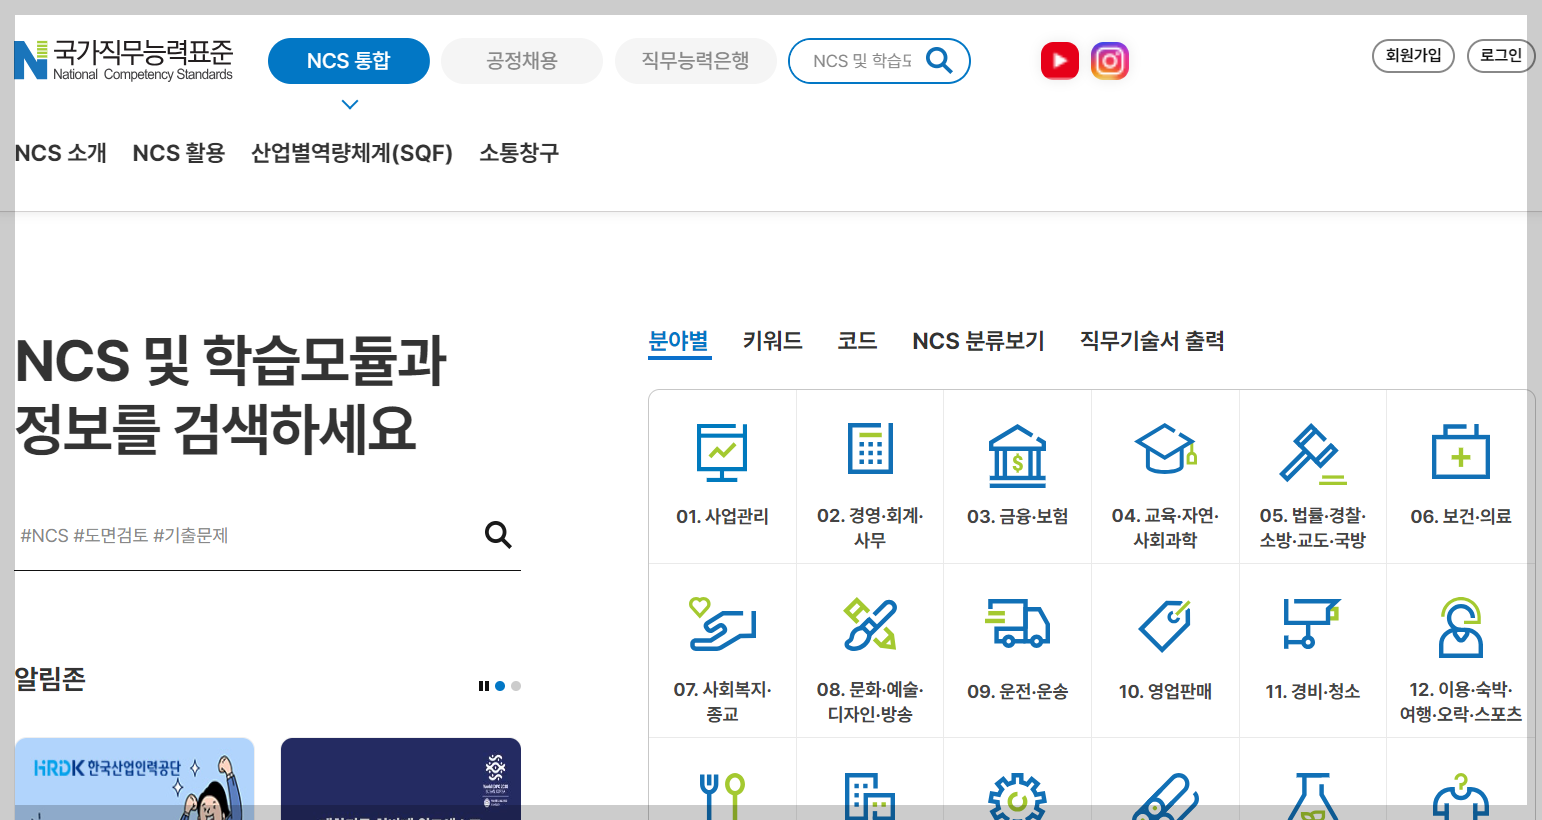
Task: Select the NCS 분류보기 tab
Action: (x=979, y=341)
